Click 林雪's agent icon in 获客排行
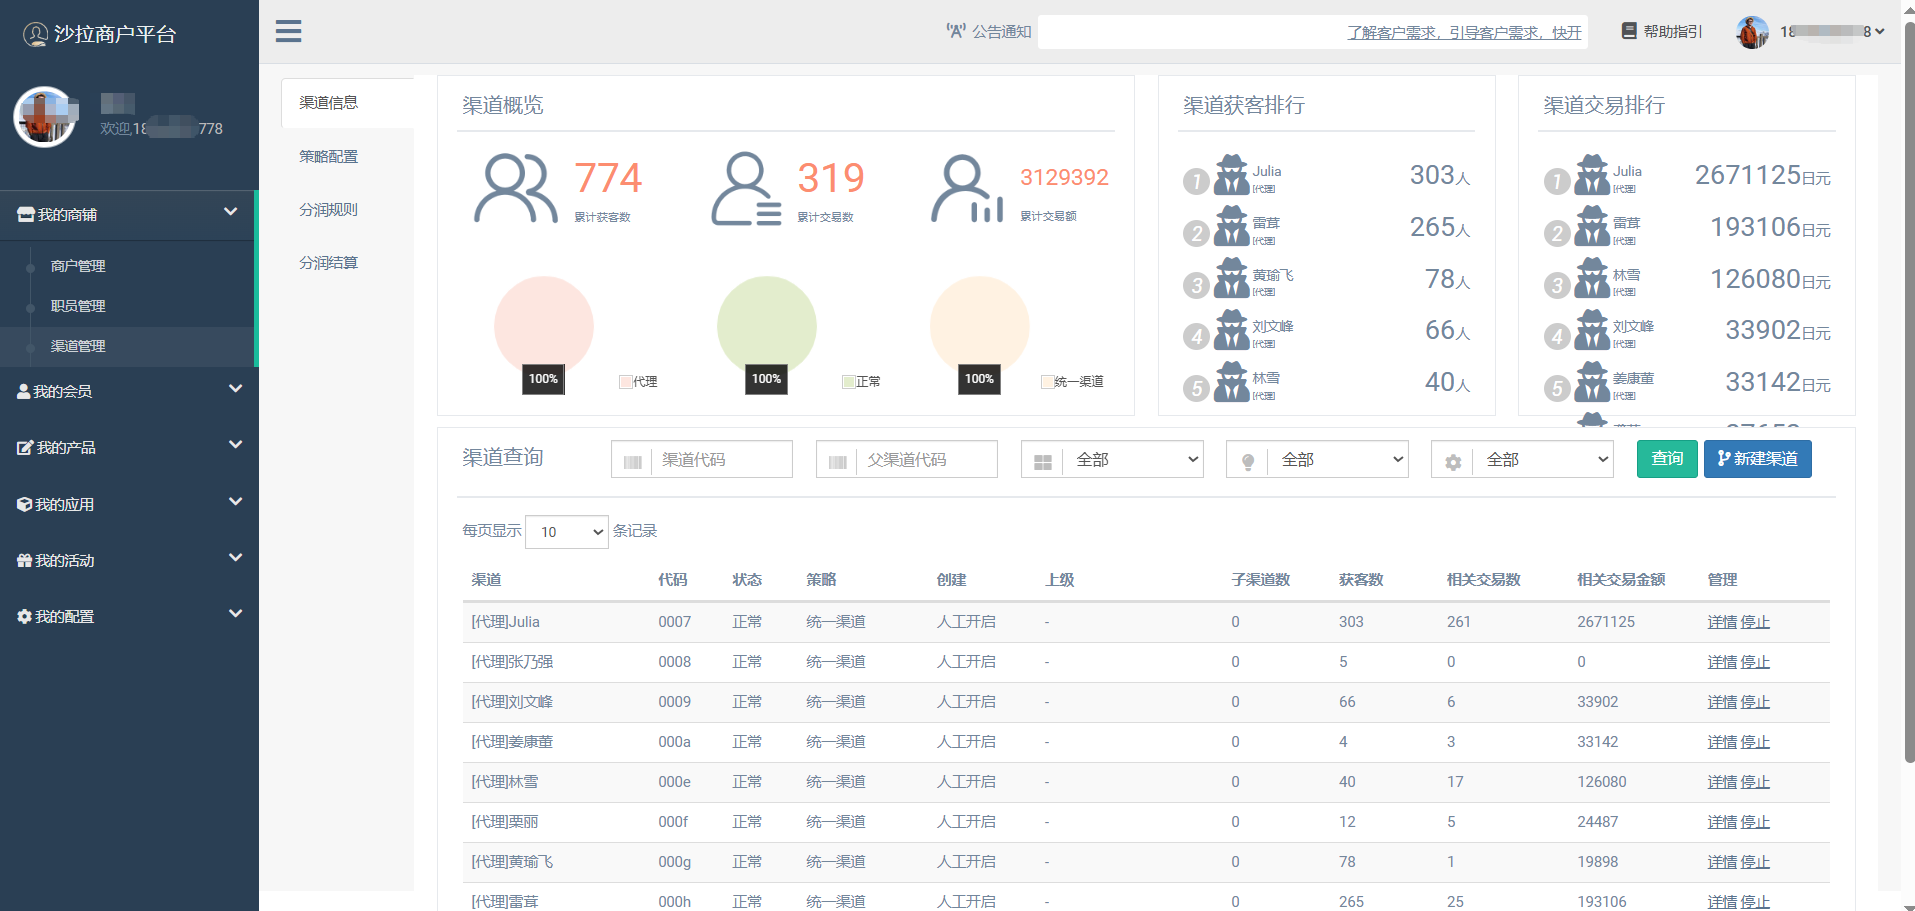The image size is (1915, 911). click(x=1231, y=382)
